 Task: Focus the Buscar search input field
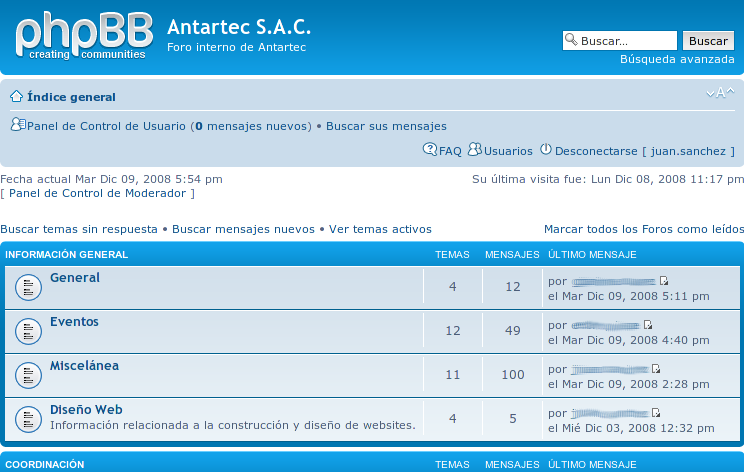tap(620, 40)
